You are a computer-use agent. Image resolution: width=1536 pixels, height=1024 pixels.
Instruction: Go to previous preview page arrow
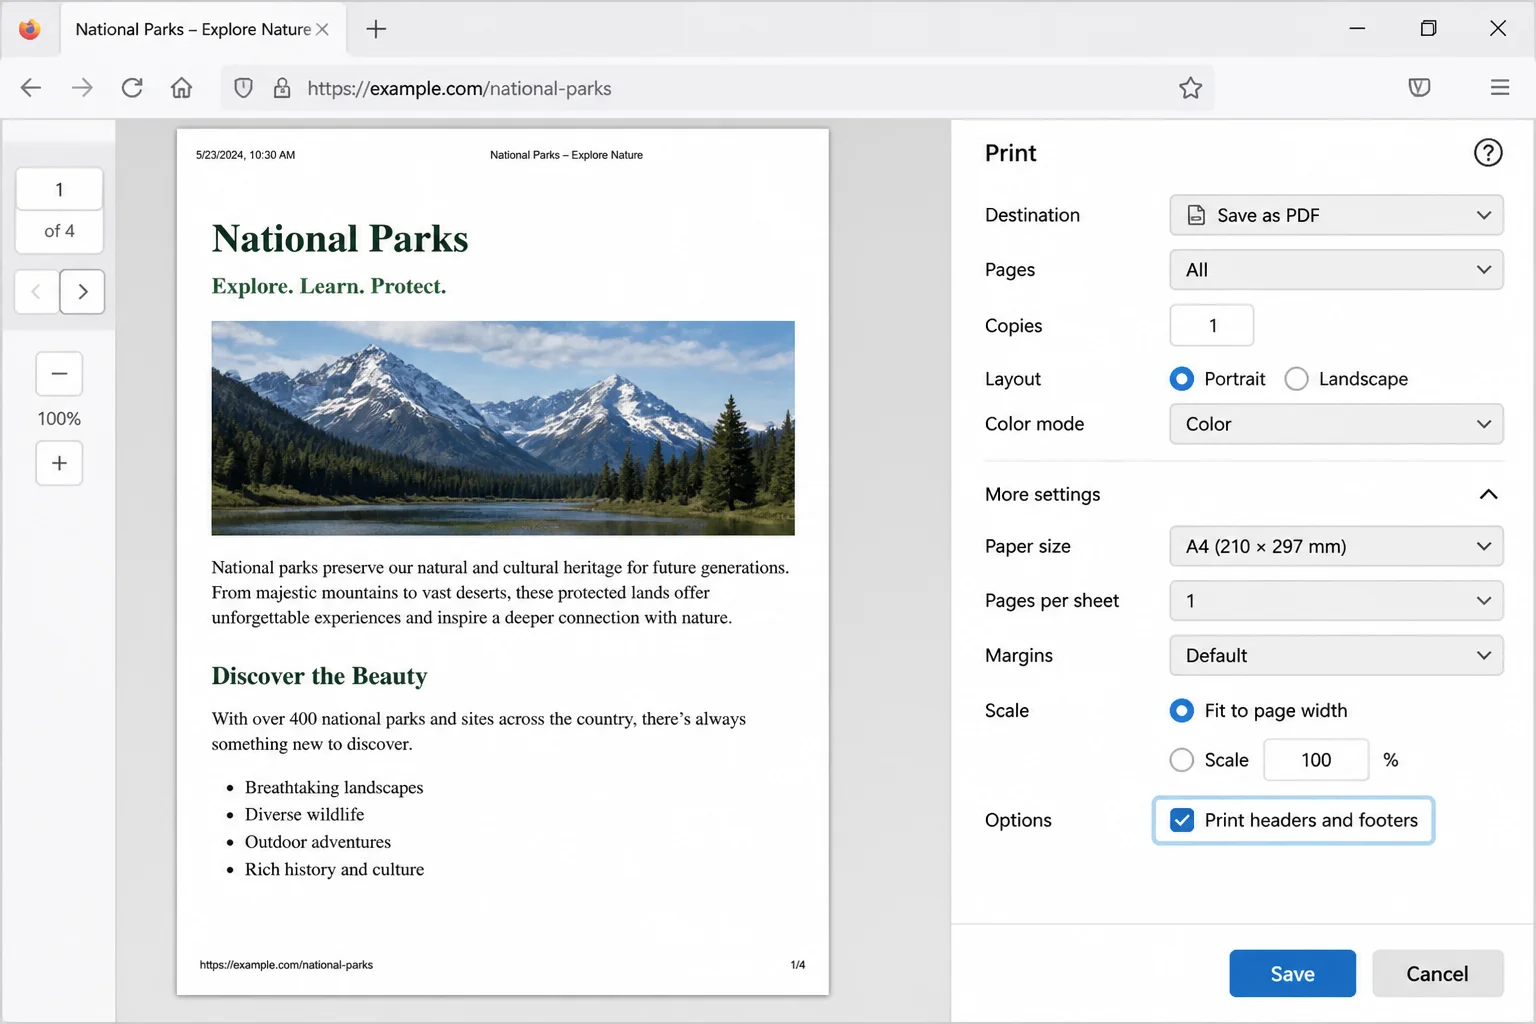pyautogui.click(x=37, y=292)
